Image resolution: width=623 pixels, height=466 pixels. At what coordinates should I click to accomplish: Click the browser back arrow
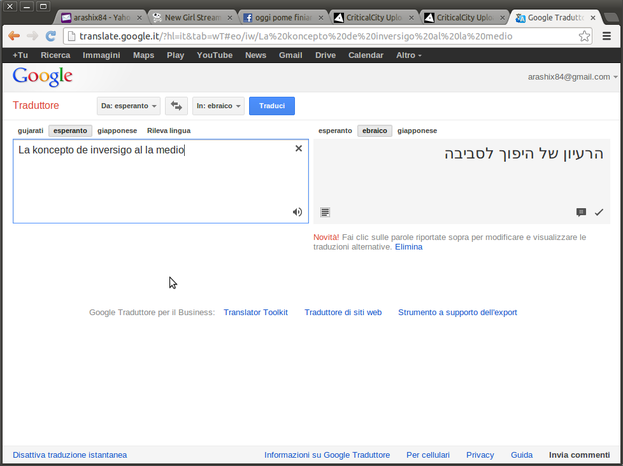click(x=14, y=36)
